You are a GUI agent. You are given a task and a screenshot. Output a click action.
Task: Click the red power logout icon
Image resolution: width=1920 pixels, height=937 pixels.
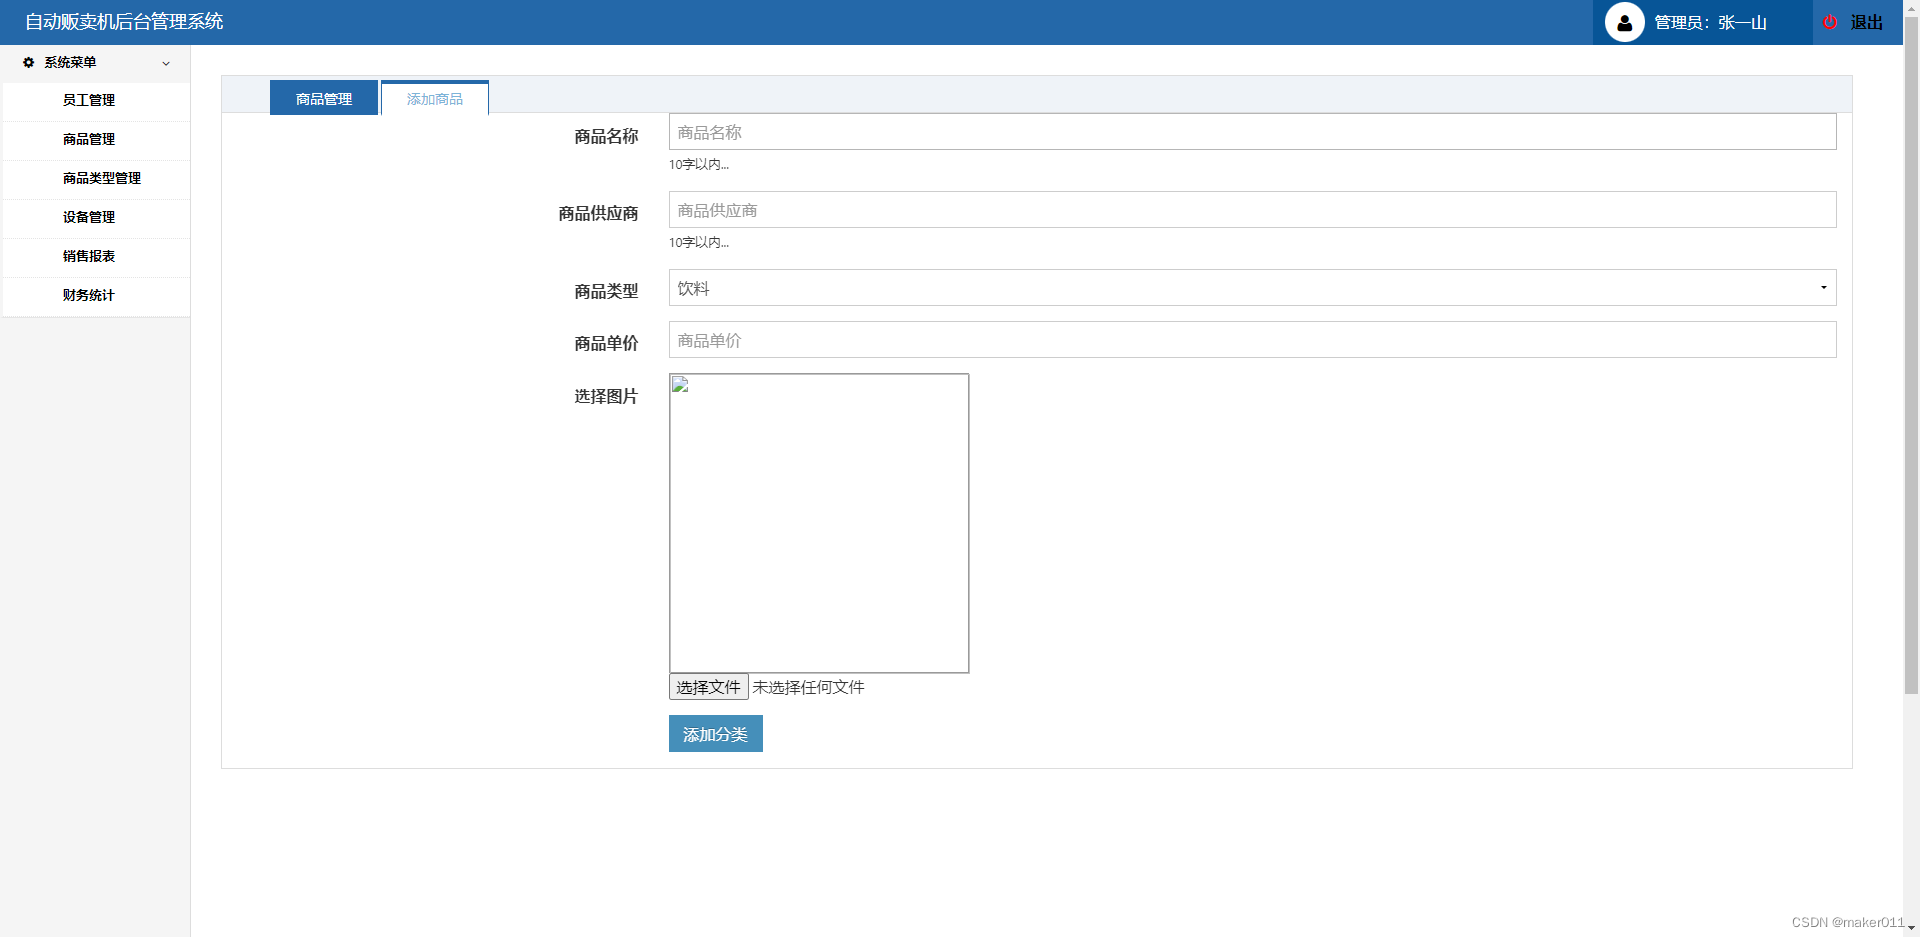pos(1830,22)
